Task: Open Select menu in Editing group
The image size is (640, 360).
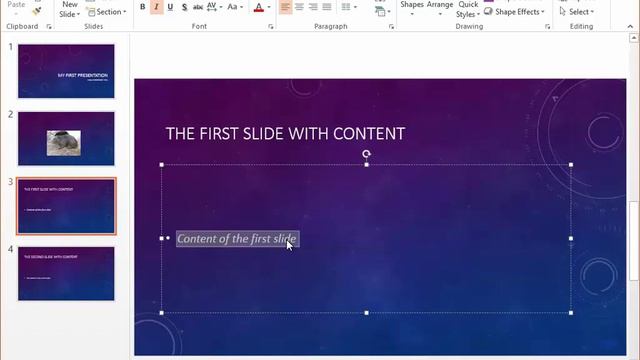Action: (x=576, y=12)
